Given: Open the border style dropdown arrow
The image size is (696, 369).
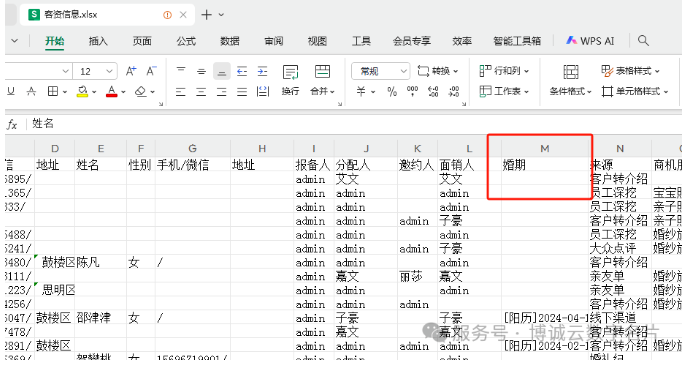Looking at the screenshot, I should pos(65,92).
